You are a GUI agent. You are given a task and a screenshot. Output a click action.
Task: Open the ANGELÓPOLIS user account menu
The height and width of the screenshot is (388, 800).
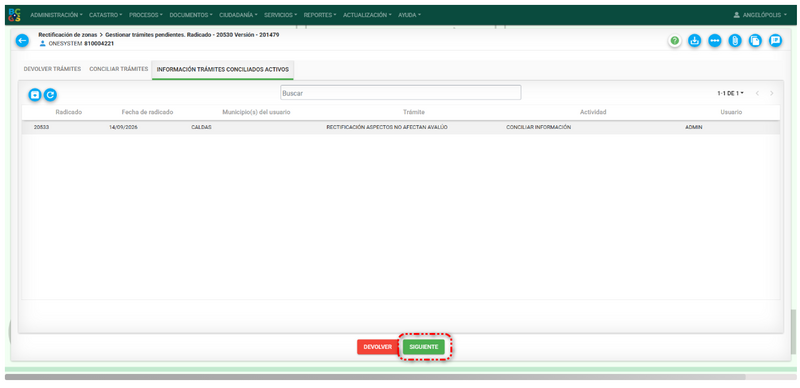pyautogui.click(x=760, y=15)
